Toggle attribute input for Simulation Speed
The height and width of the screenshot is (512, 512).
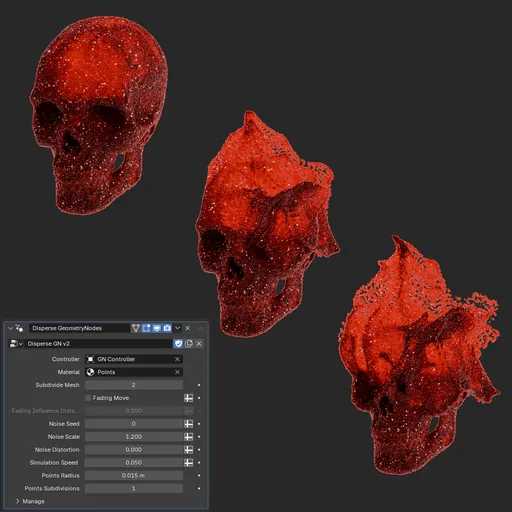tap(189, 463)
